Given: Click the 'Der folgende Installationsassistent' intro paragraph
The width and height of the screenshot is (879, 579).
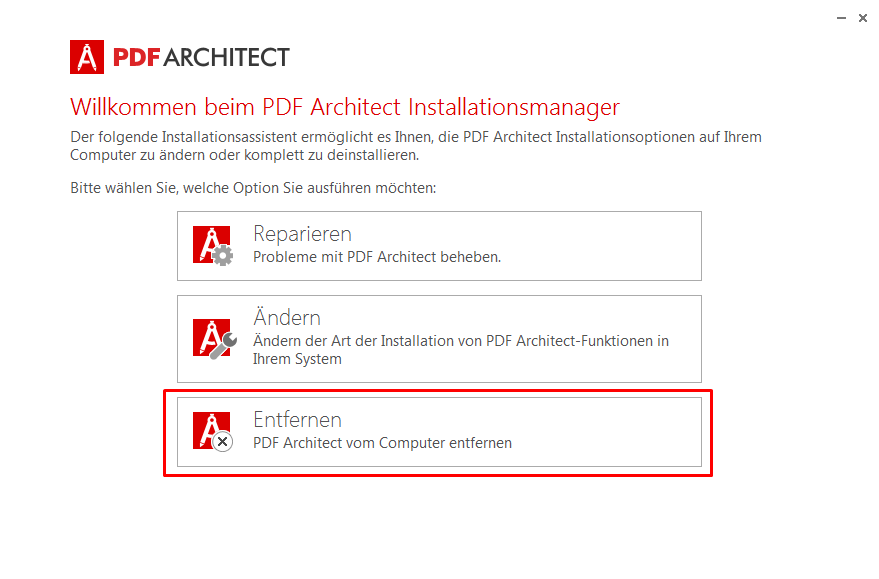Looking at the screenshot, I should click(416, 146).
